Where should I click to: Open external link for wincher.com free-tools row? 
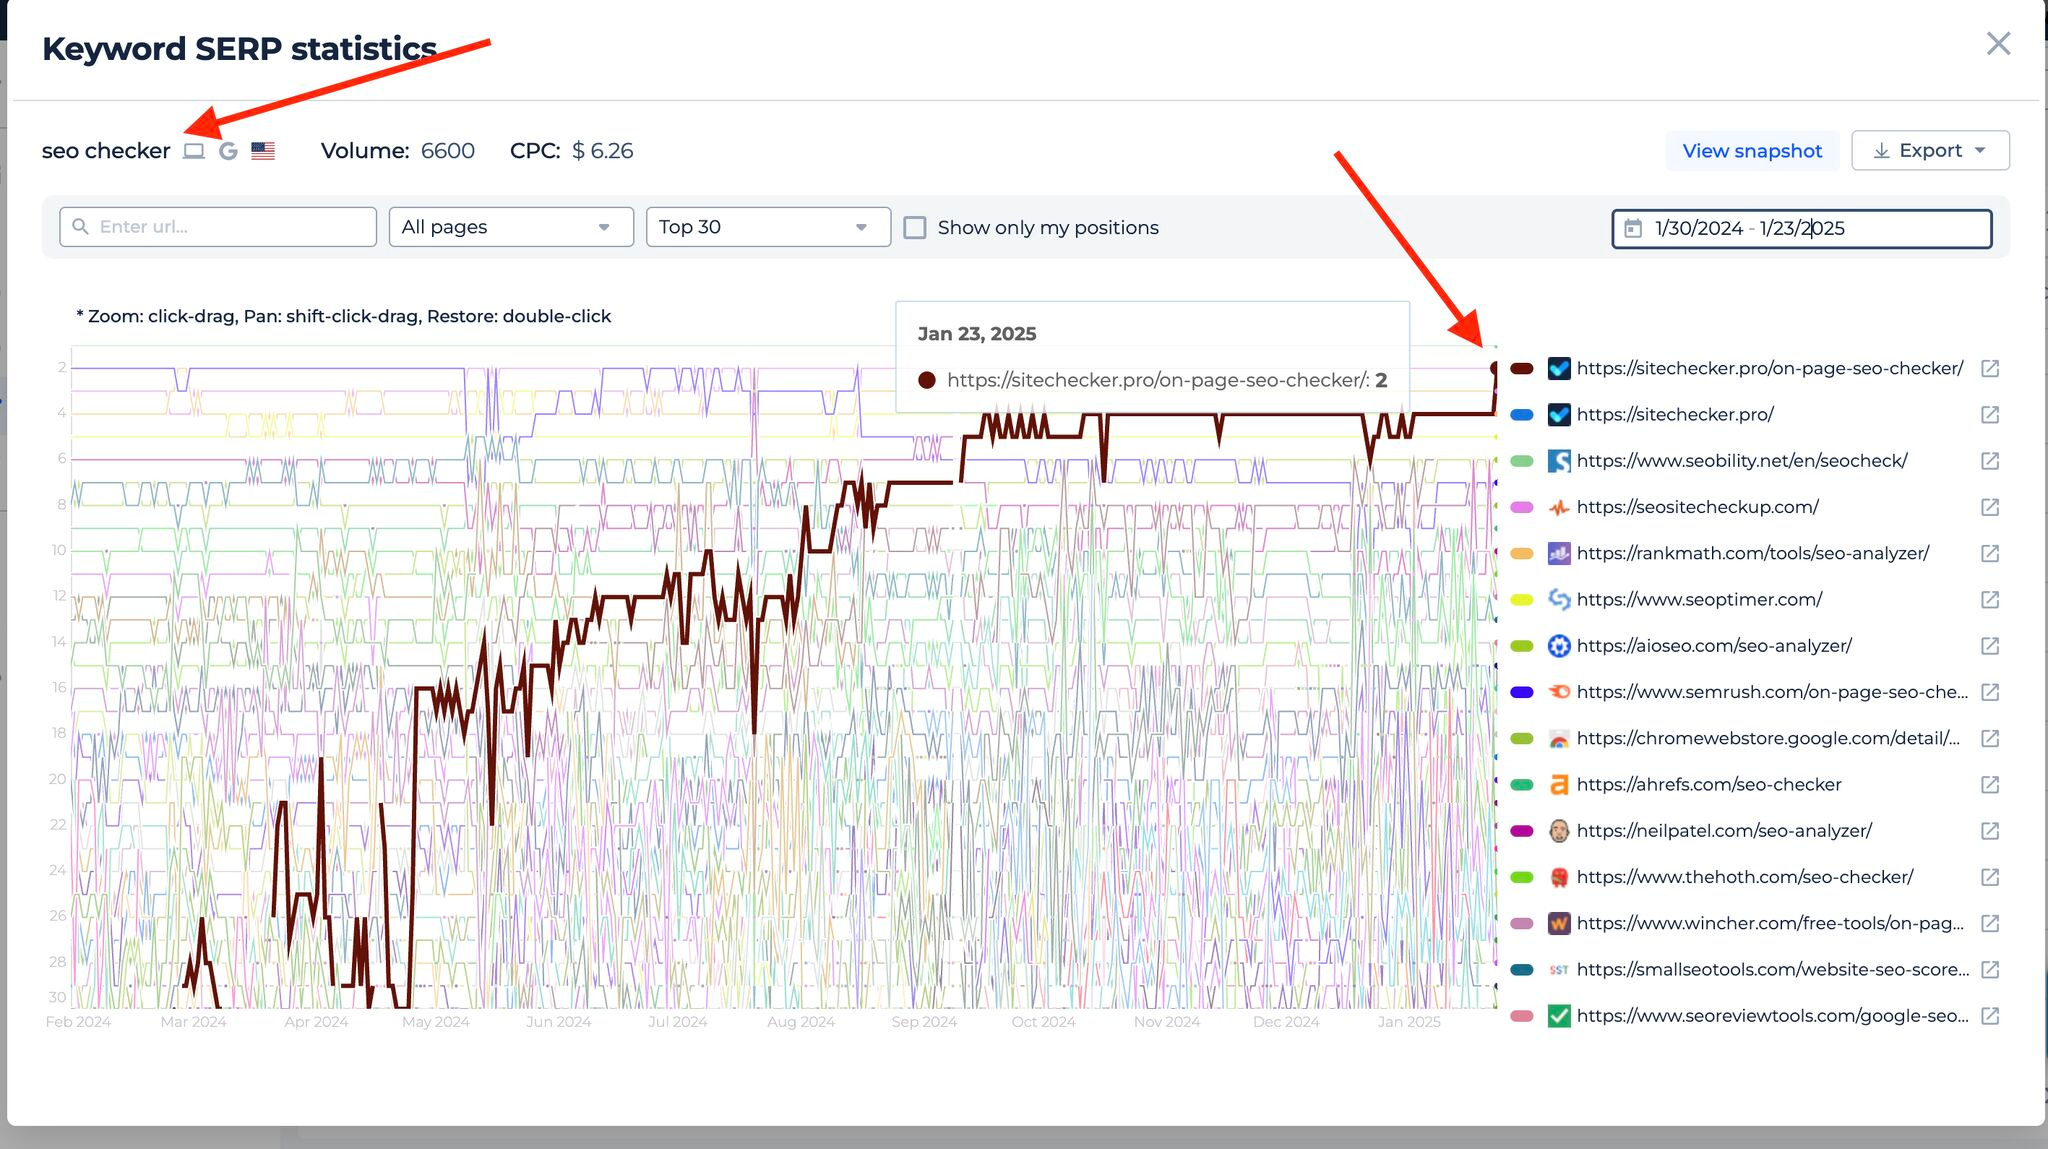(1990, 923)
